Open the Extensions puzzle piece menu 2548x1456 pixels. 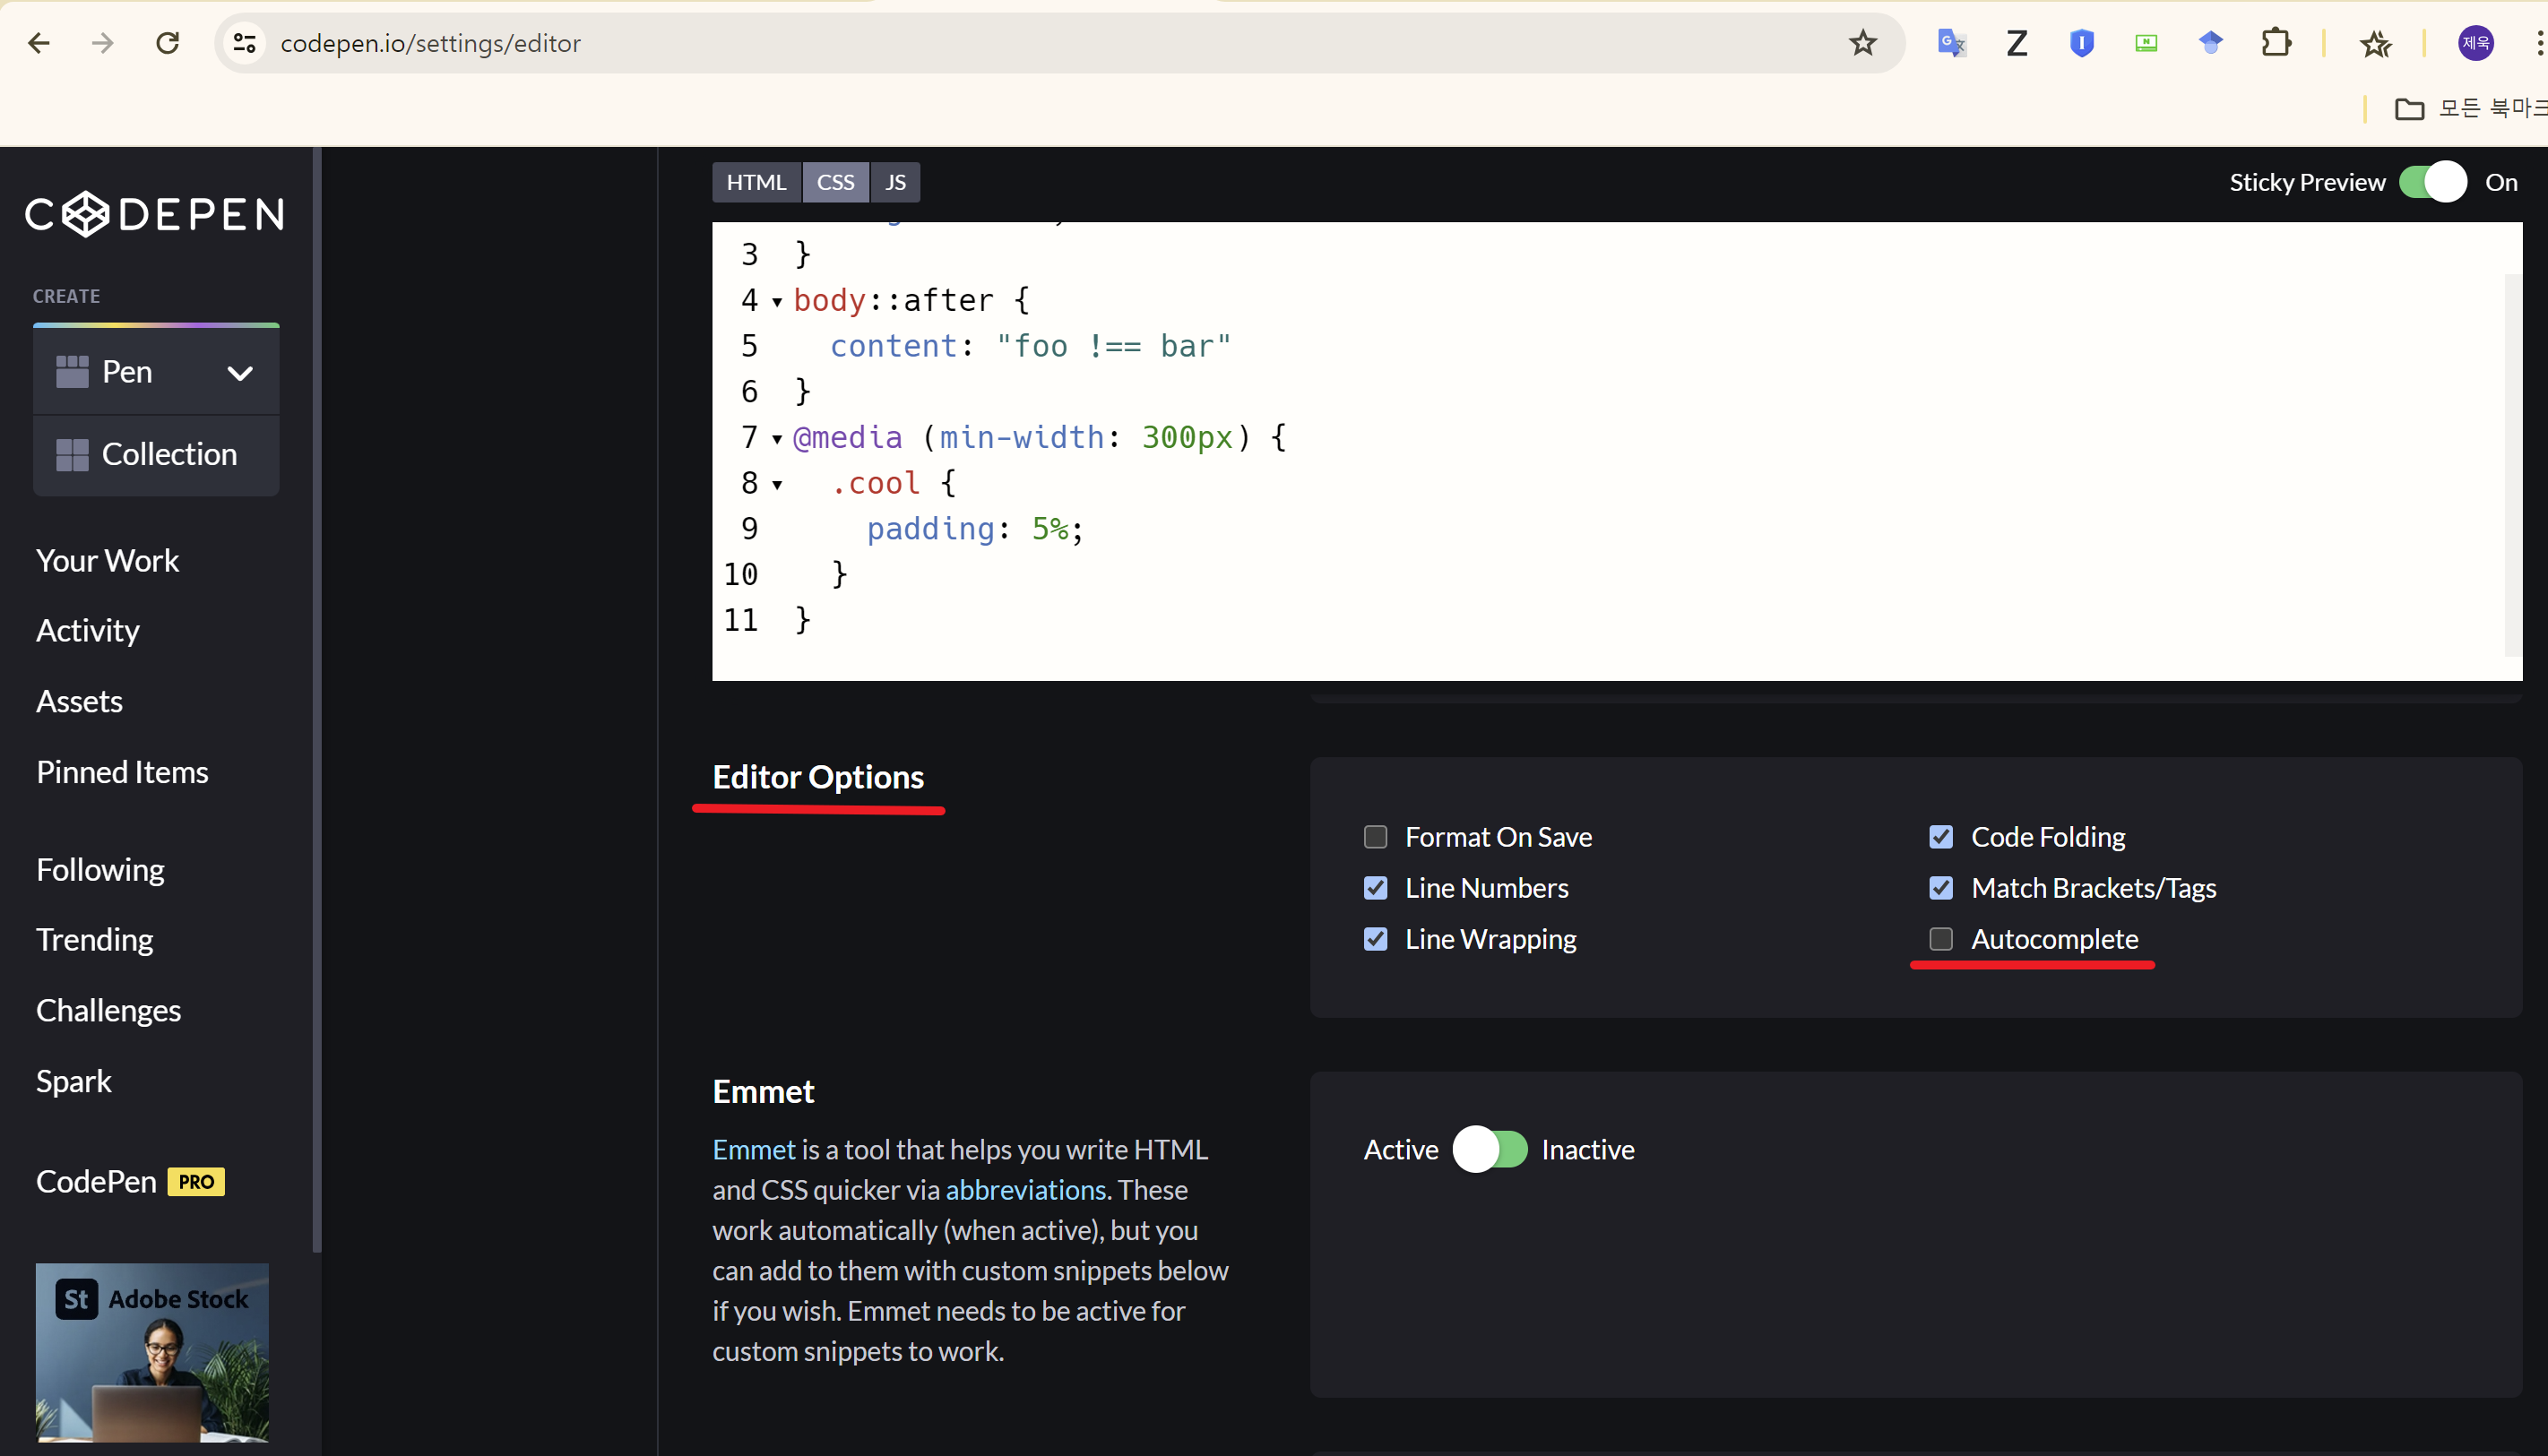tap(2275, 43)
